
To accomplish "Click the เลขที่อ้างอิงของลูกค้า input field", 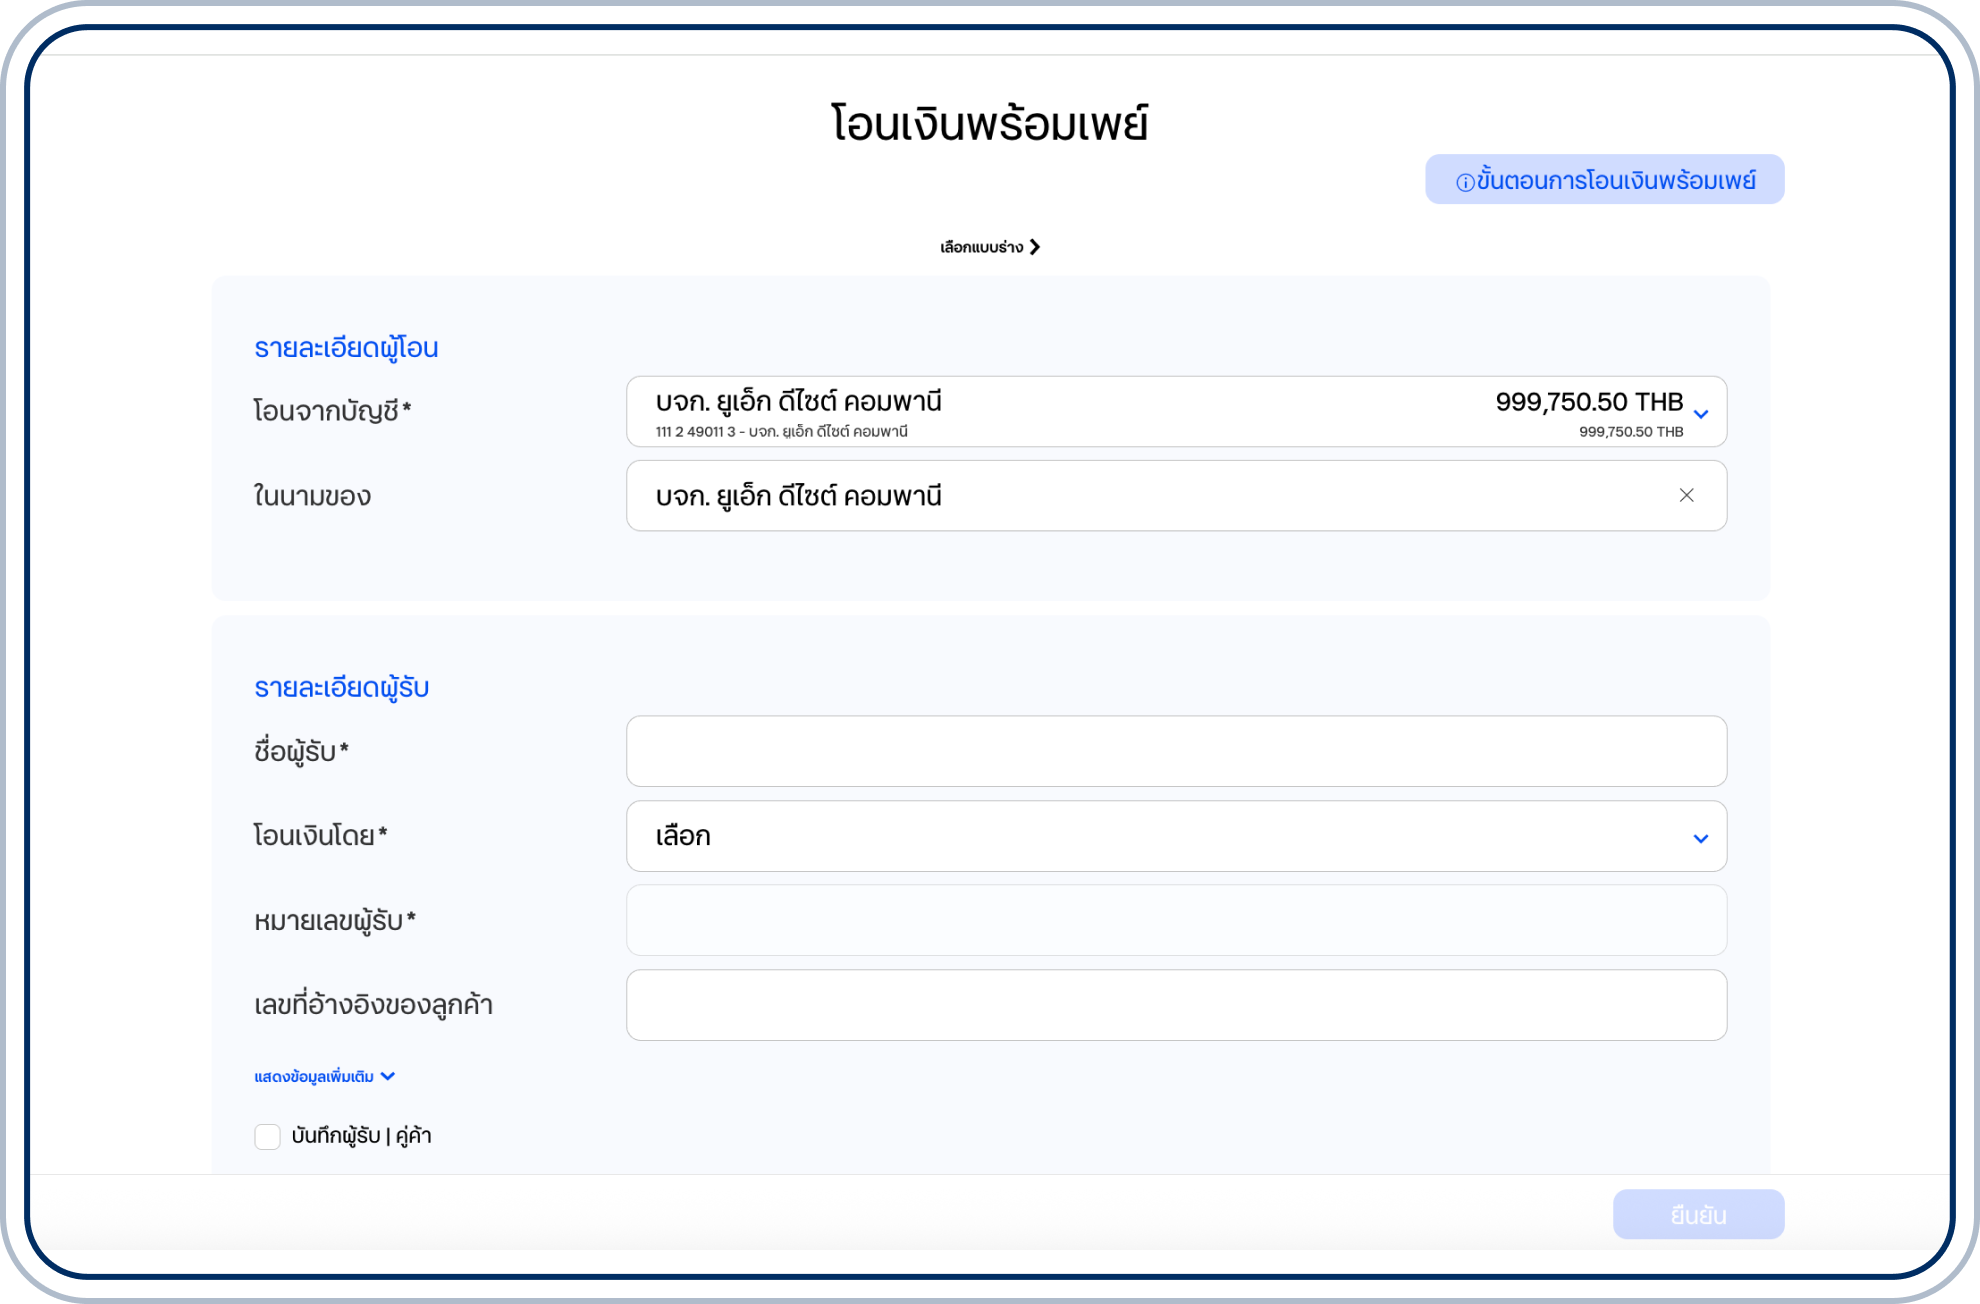I will [1176, 1005].
